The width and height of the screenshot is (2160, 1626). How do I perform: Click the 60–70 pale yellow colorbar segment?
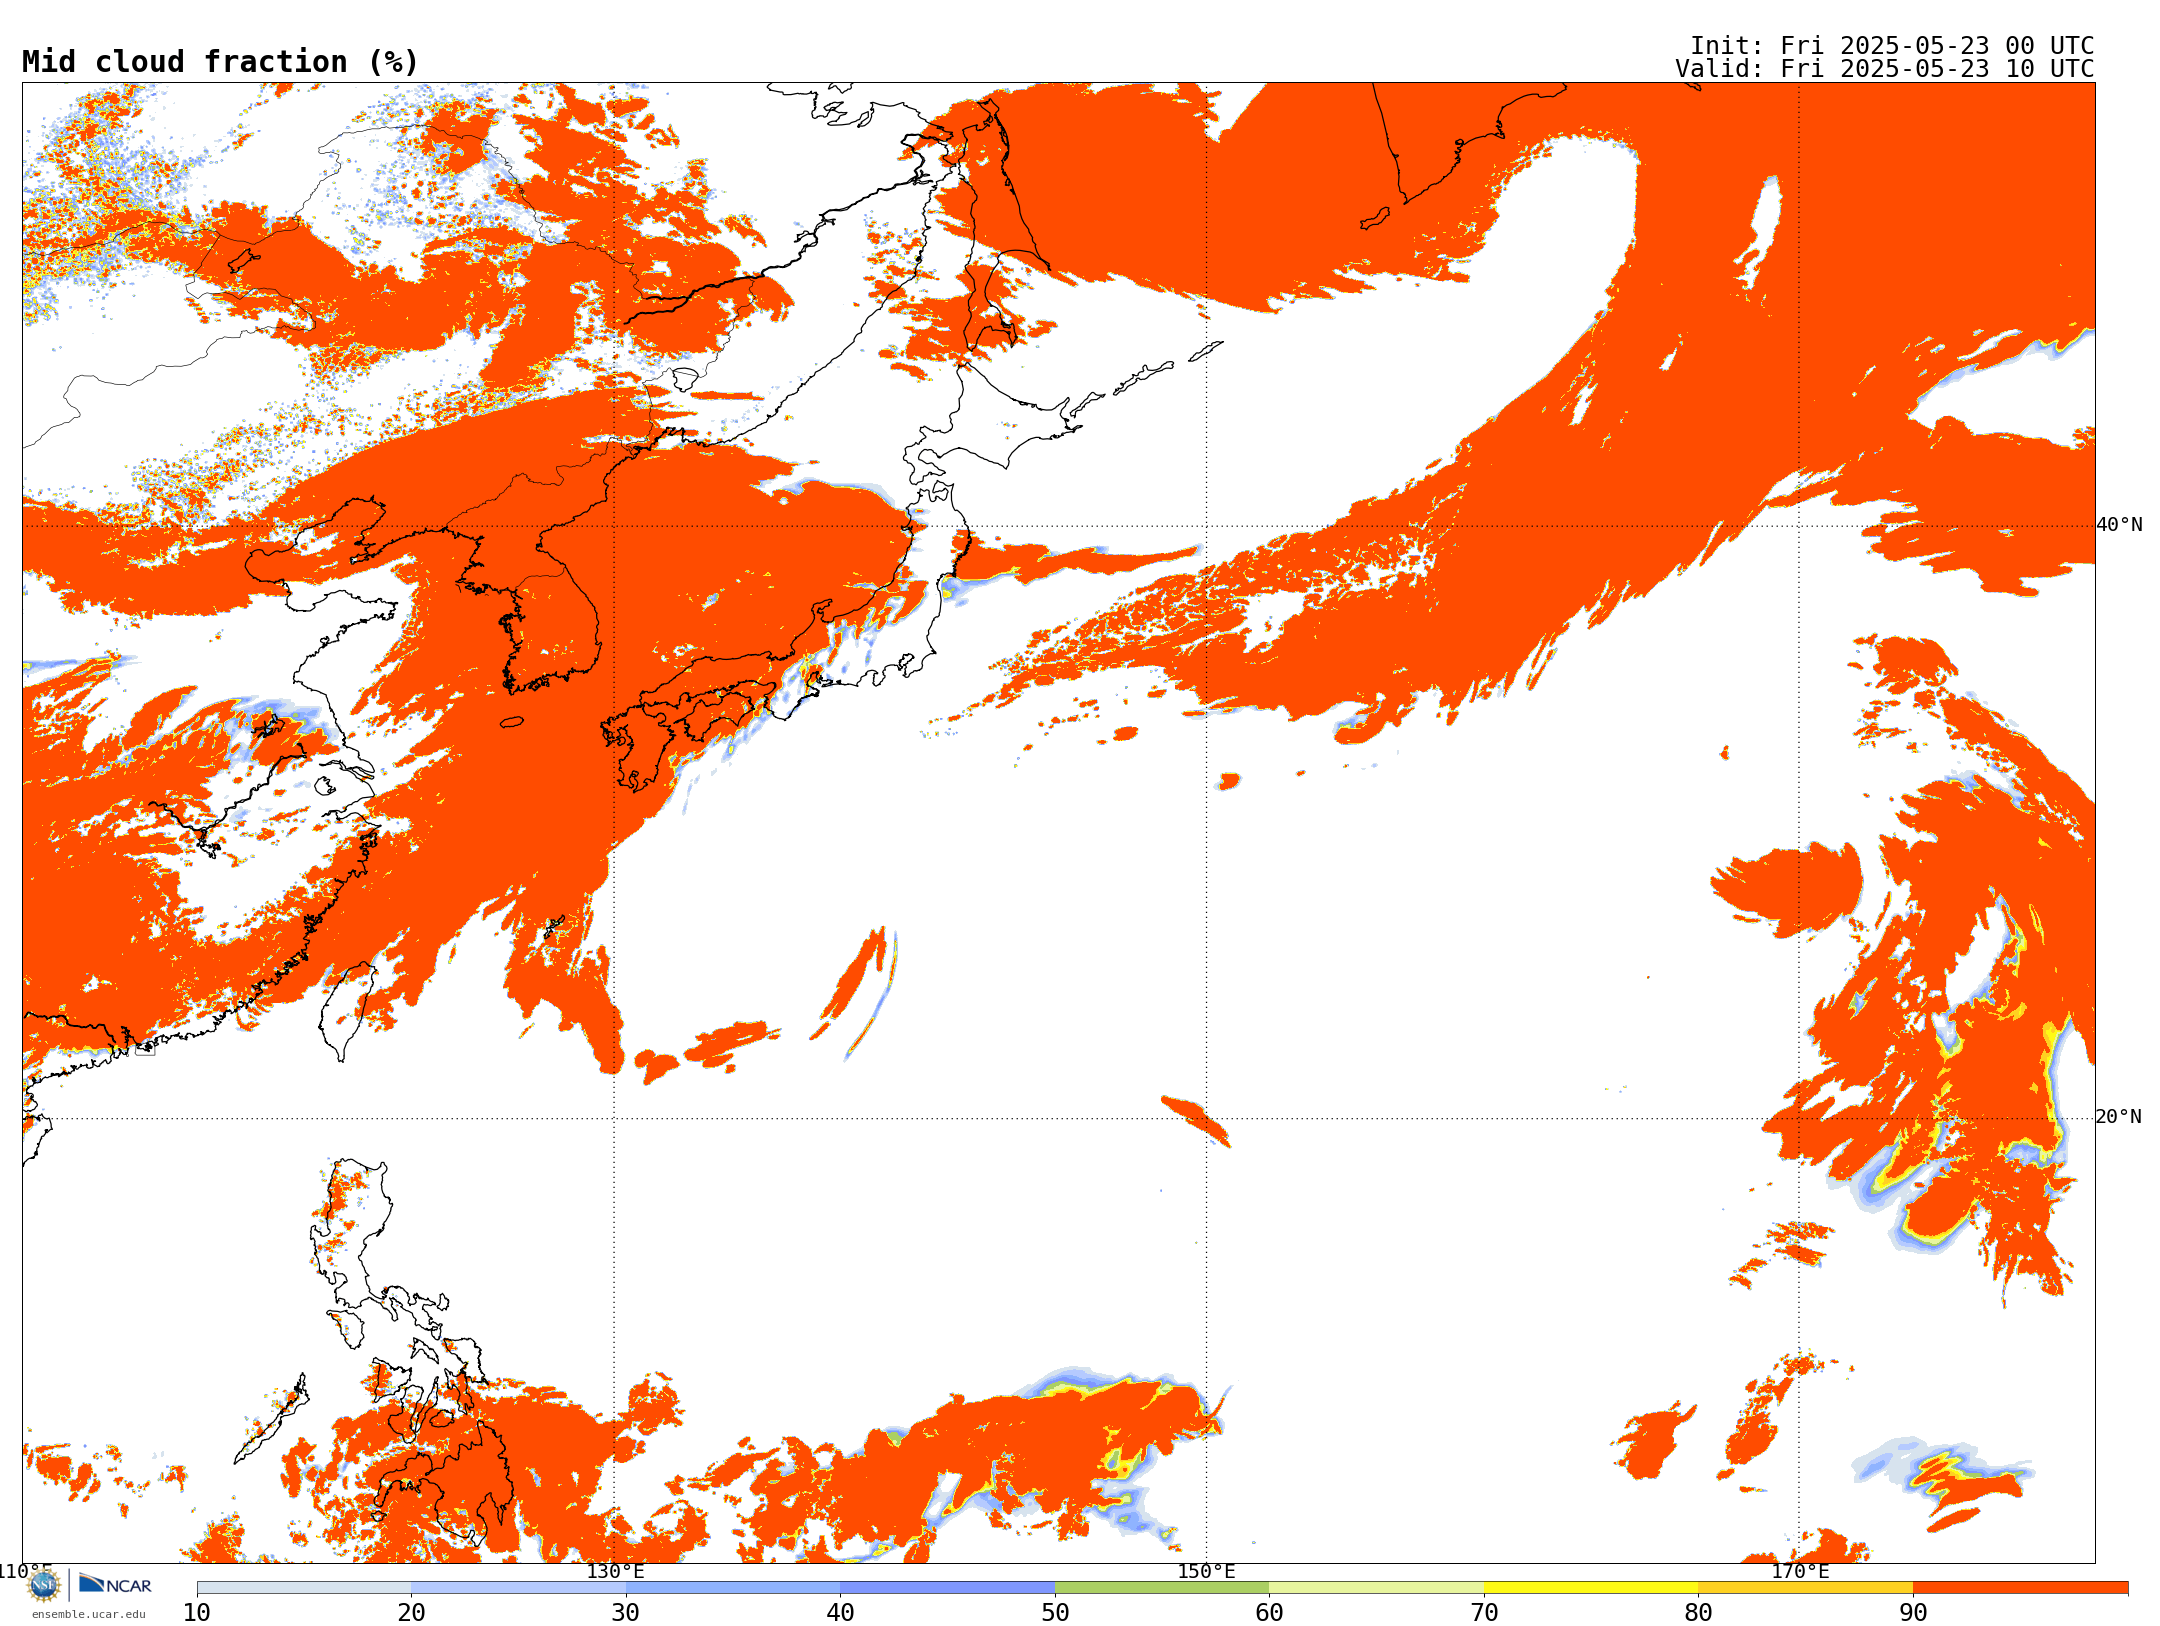click(1376, 1588)
